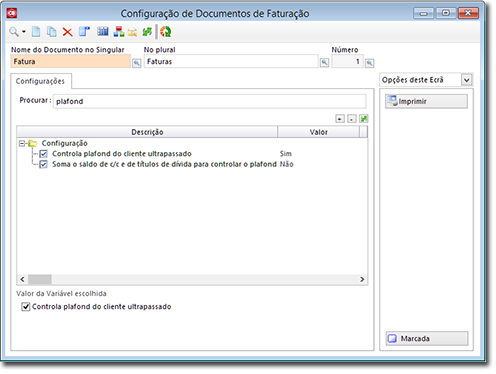Create a new record with blank page icon
The image size is (496, 374).
point(36,32)
